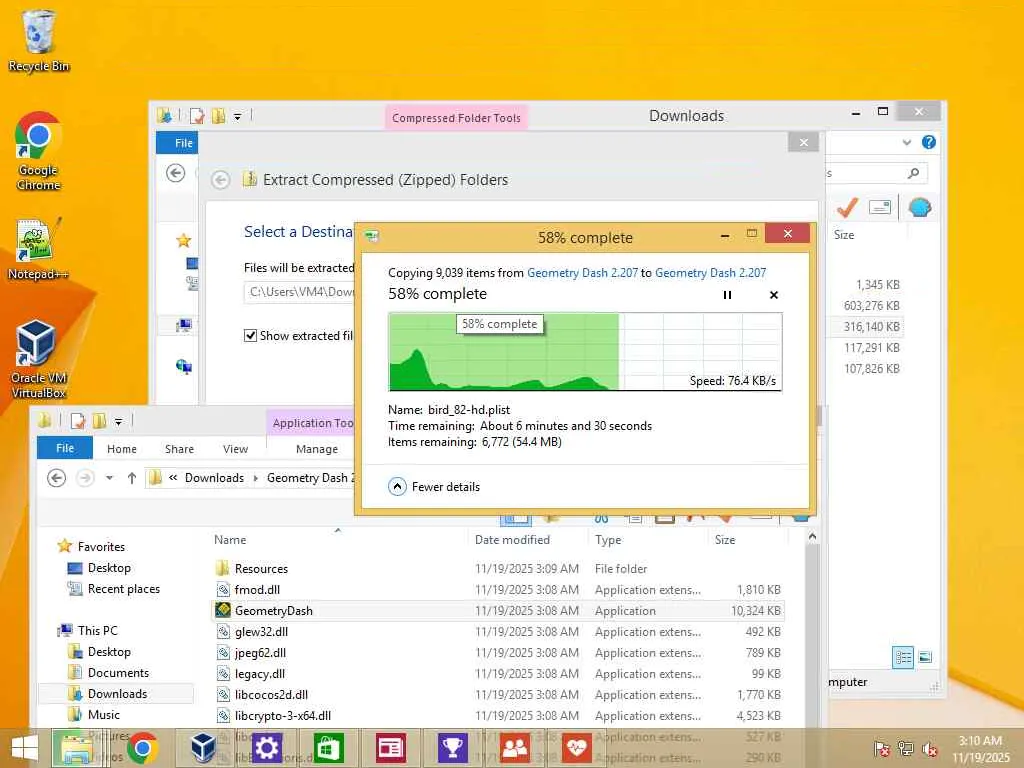Sort files by Date modified column
Viewport: 1024px width, 768px height.
513,540
